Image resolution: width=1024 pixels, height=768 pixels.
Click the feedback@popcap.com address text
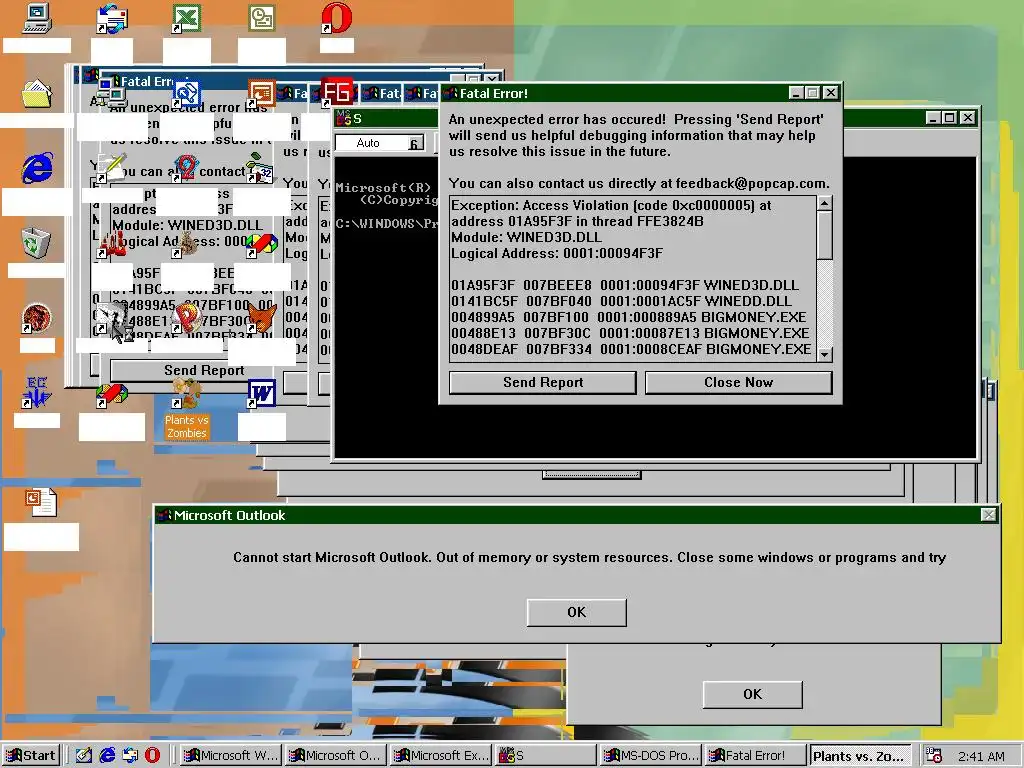(752, 184)
